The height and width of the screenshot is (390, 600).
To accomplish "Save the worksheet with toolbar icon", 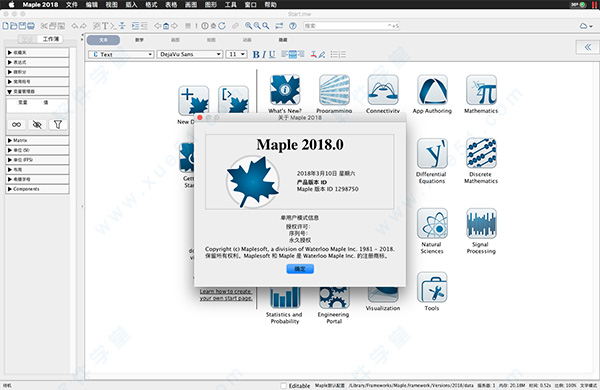I will (22, 26).
